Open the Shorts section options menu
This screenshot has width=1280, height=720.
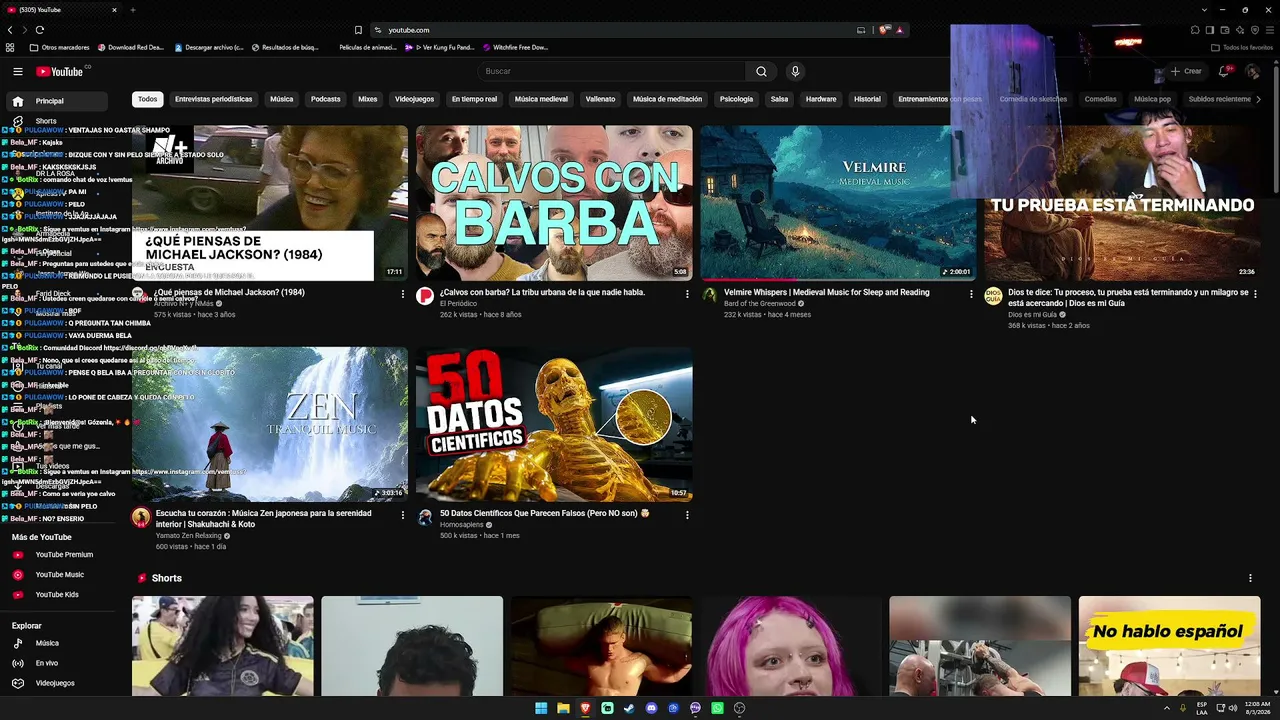(1250, 578)
